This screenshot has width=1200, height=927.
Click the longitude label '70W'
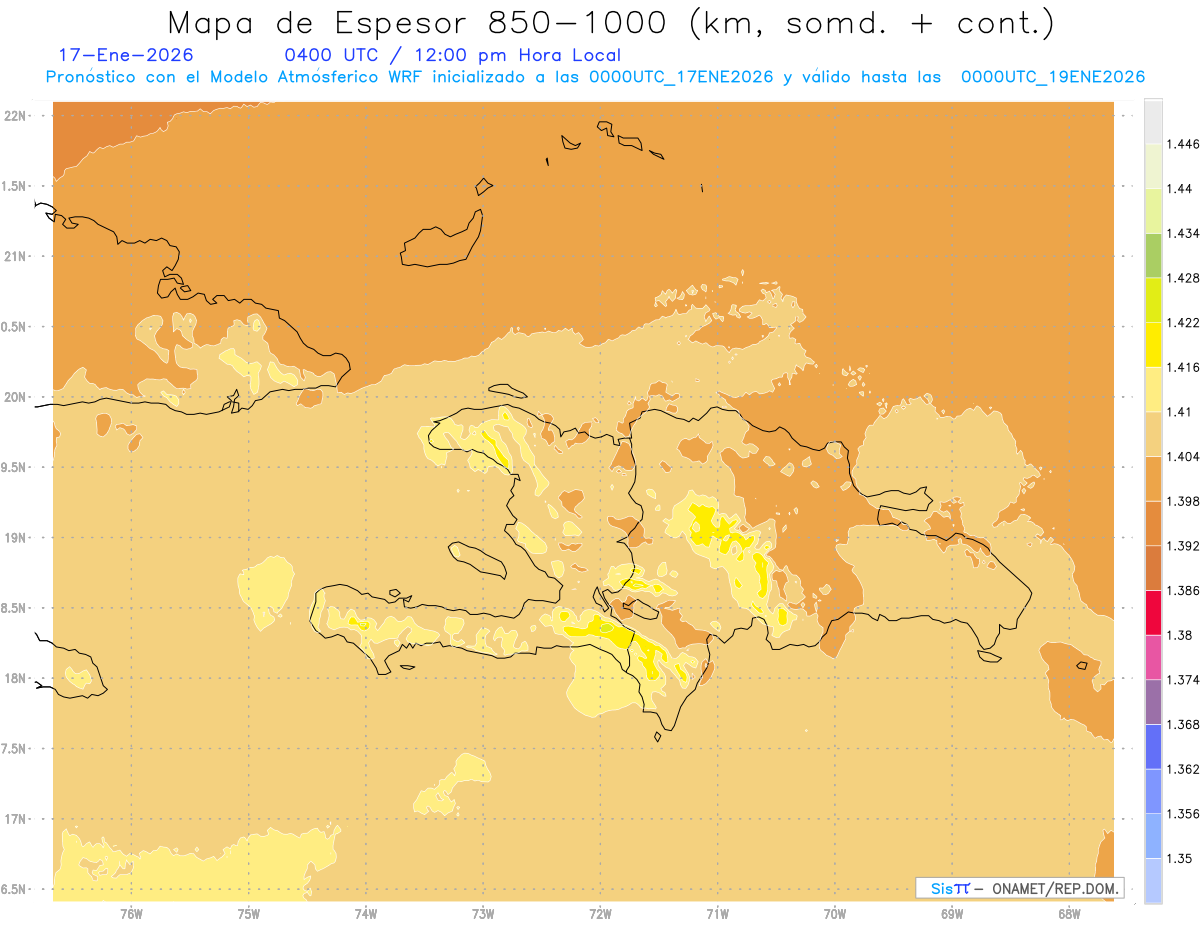[x=835, y=913]
